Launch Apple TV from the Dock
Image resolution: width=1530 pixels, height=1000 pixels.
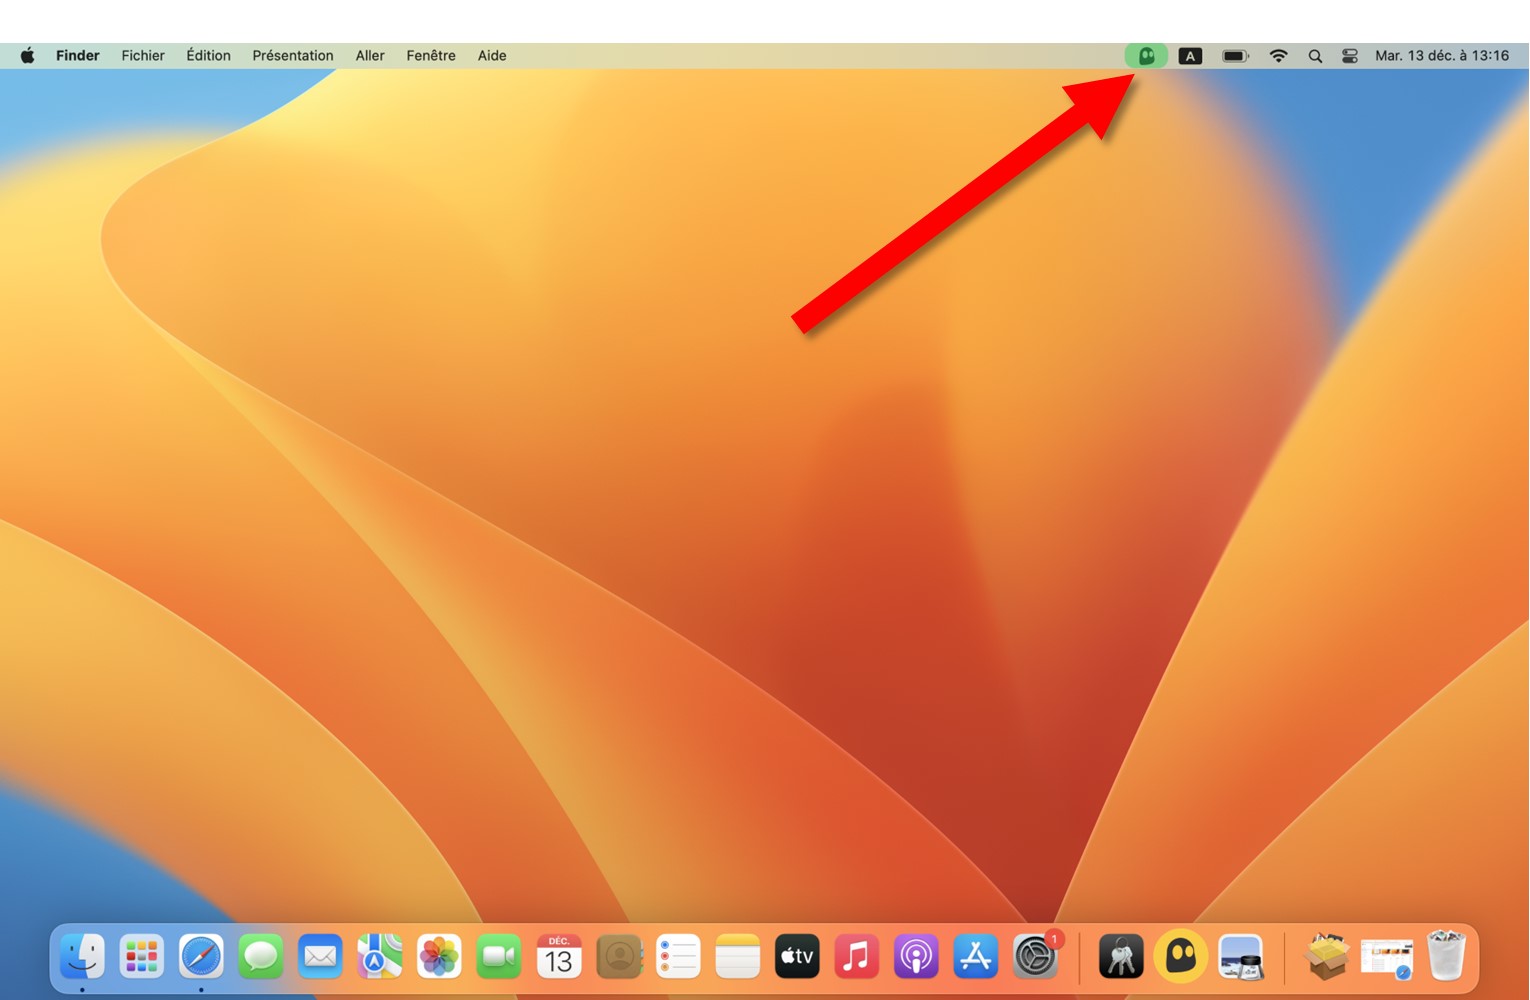(x=797, y=957)
